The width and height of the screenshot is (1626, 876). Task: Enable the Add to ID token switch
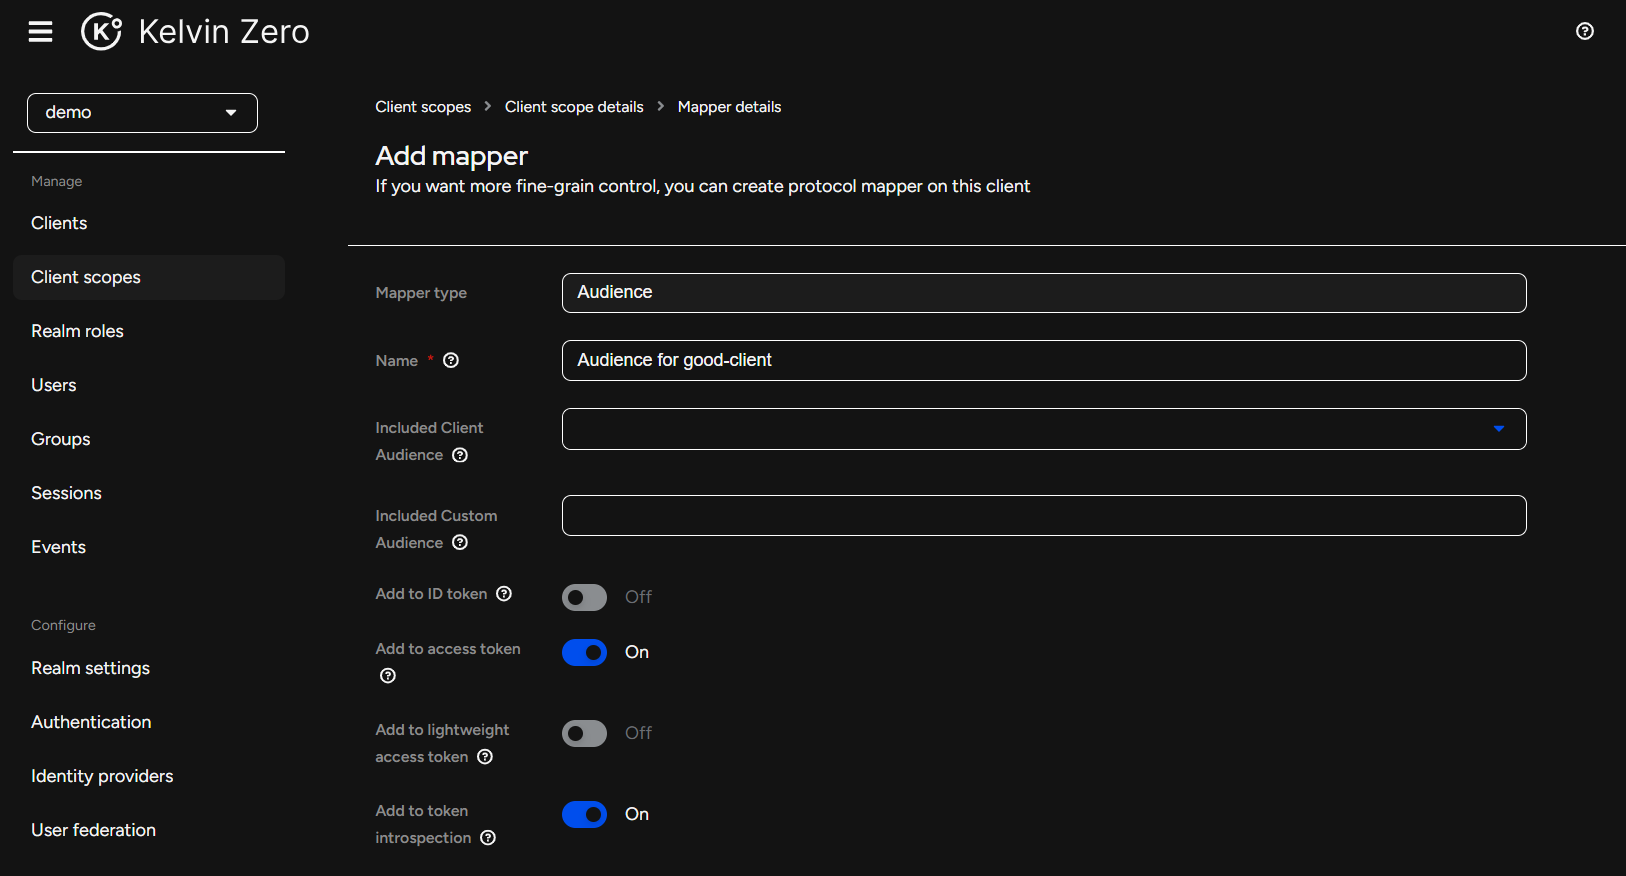(584, 597)
